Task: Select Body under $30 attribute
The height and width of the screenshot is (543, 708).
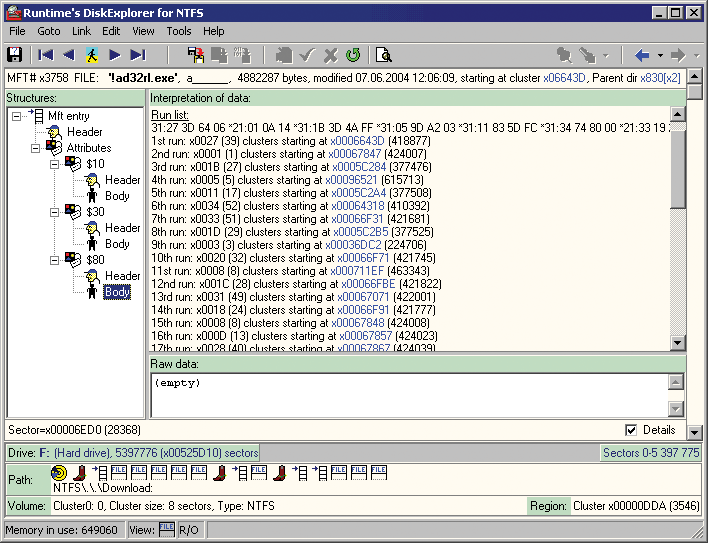Action: pos(117,244)
